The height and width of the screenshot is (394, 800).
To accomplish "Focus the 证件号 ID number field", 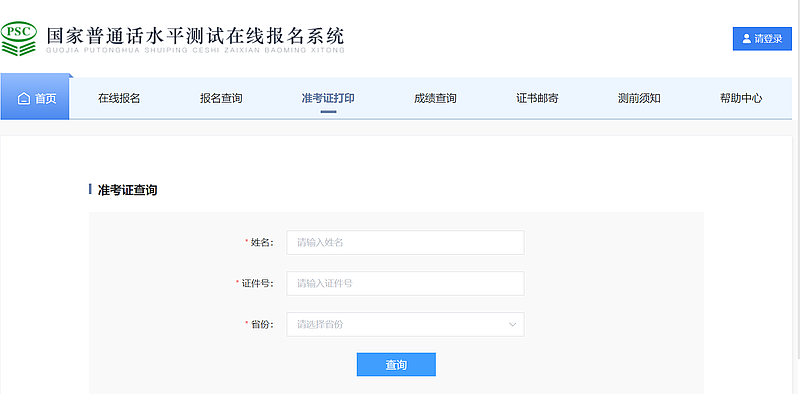I will [405, 283].
